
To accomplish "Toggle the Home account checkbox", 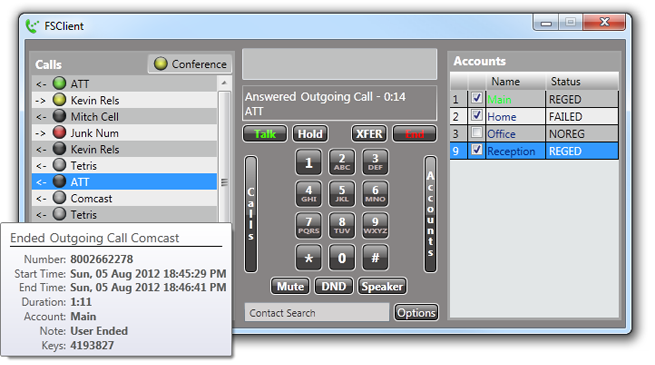I will coord(477,115).
